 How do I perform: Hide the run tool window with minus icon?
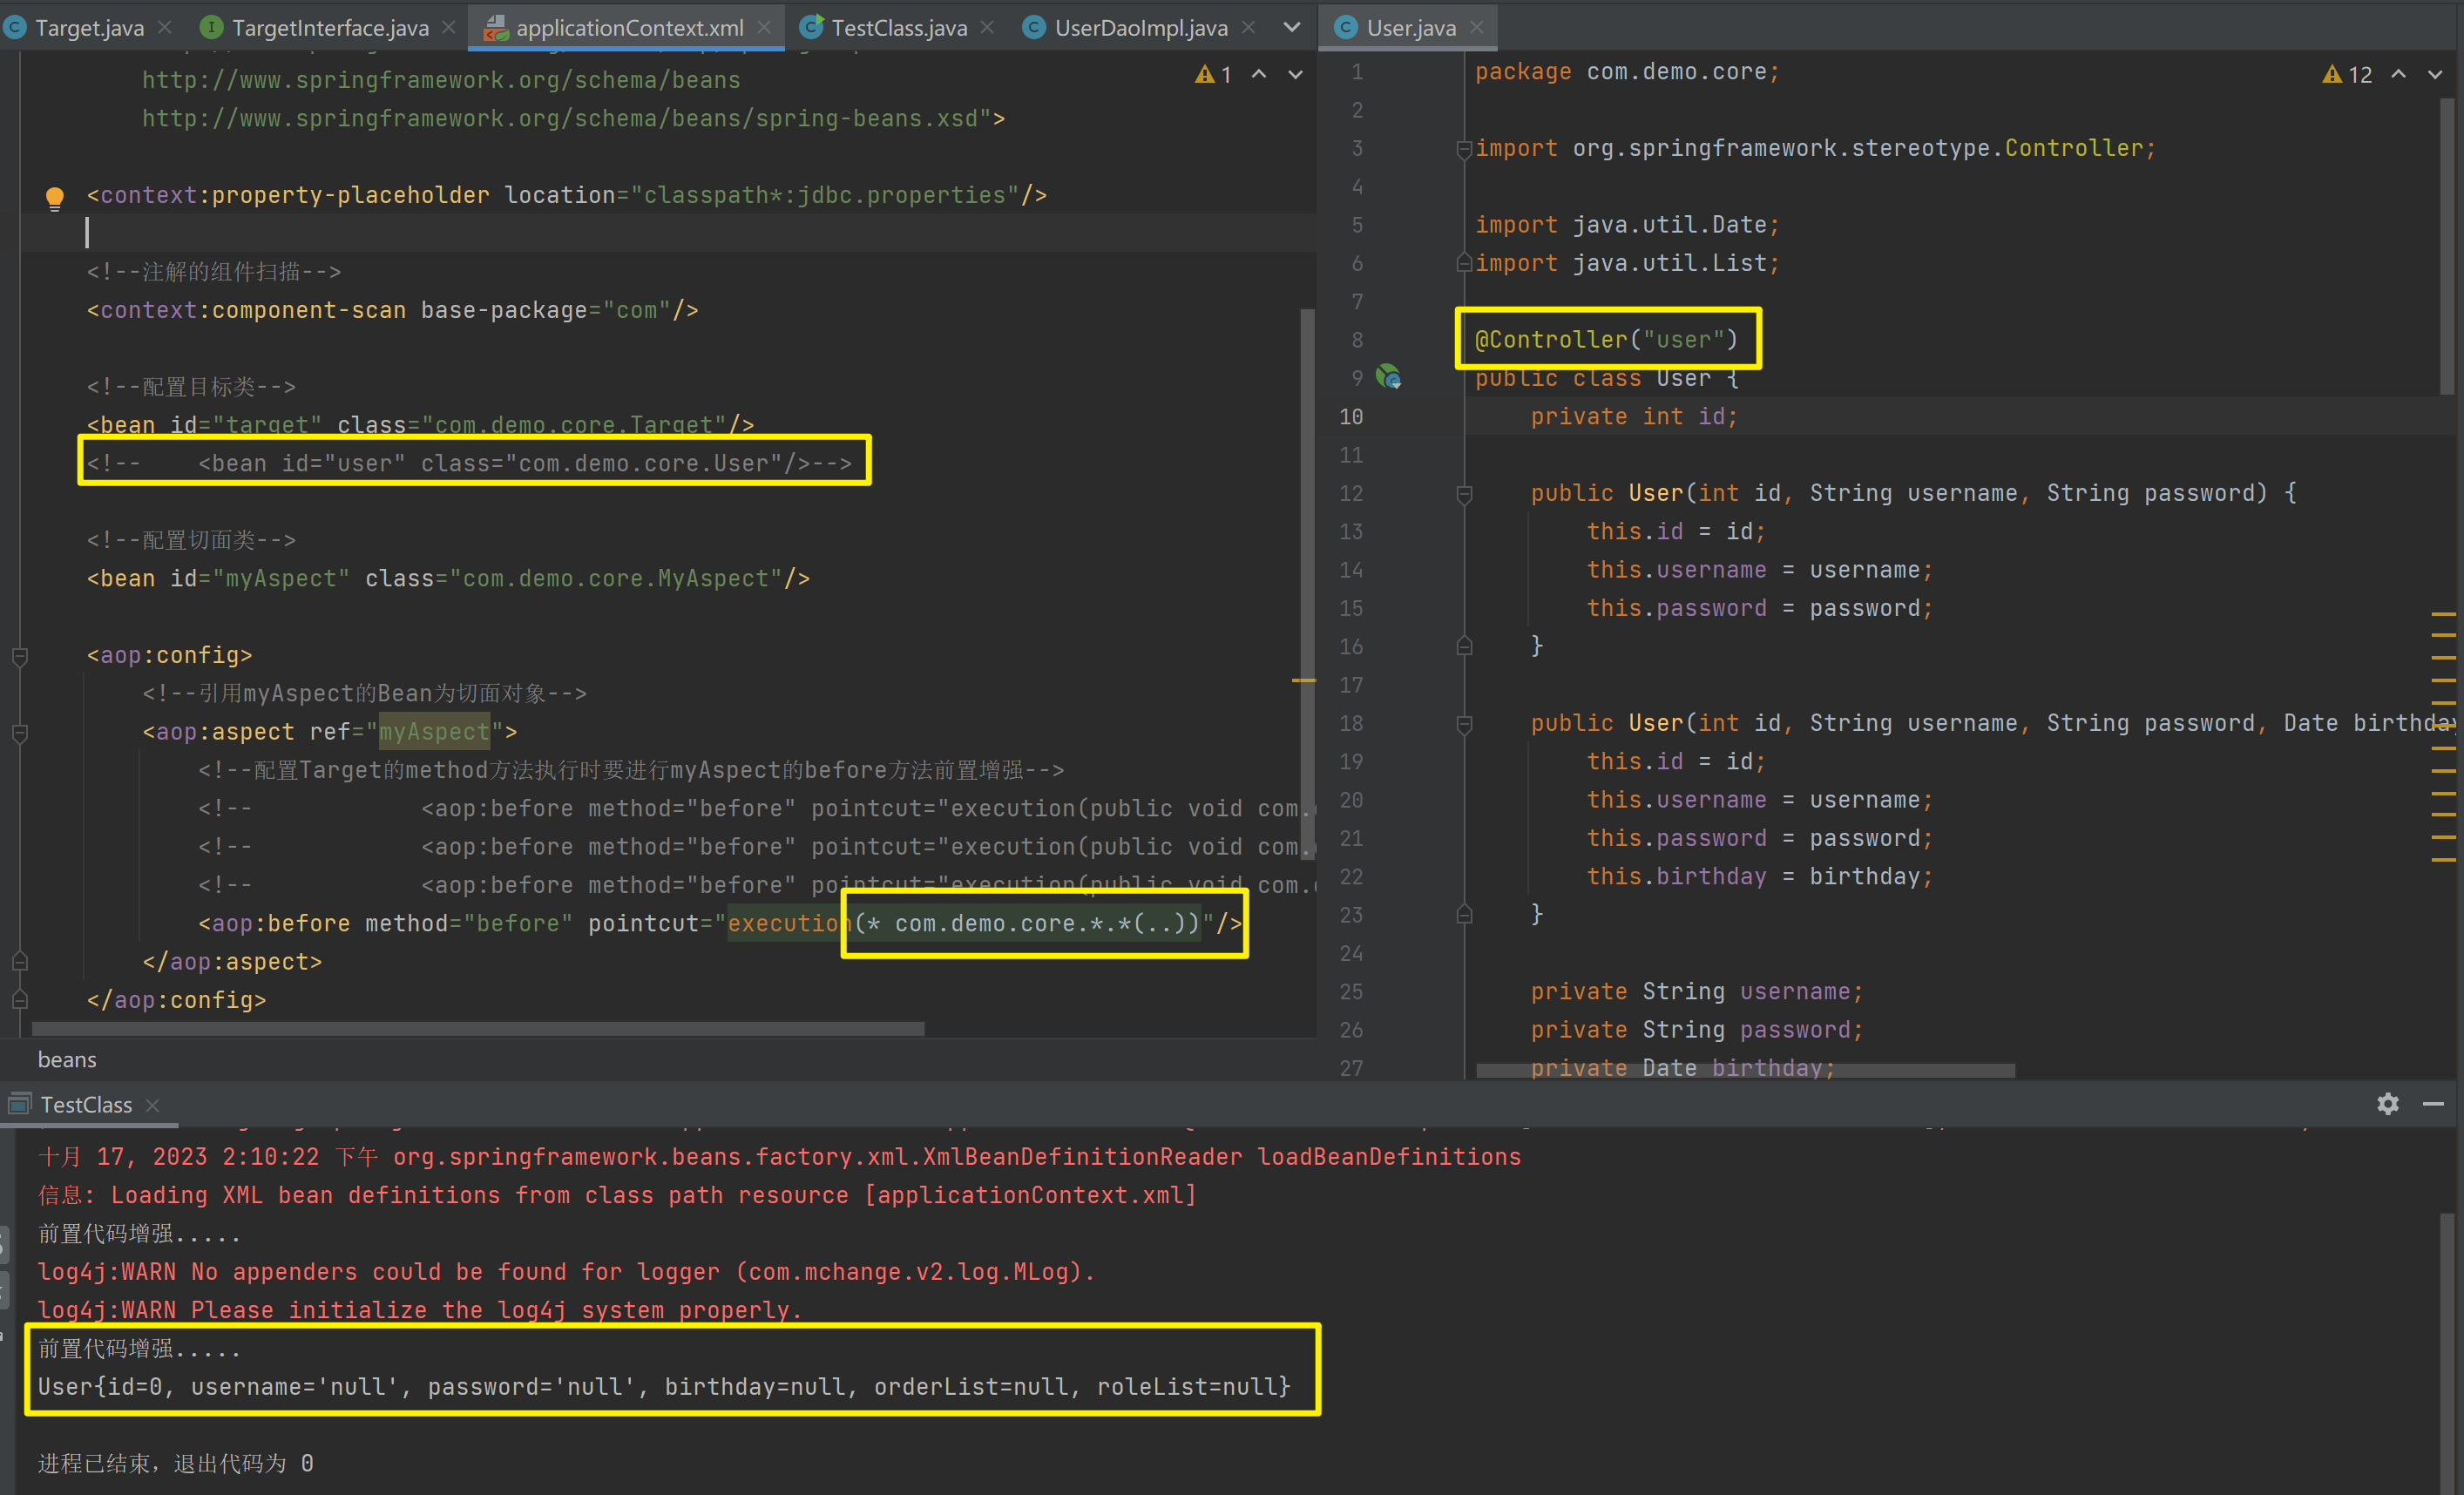2433,1103
